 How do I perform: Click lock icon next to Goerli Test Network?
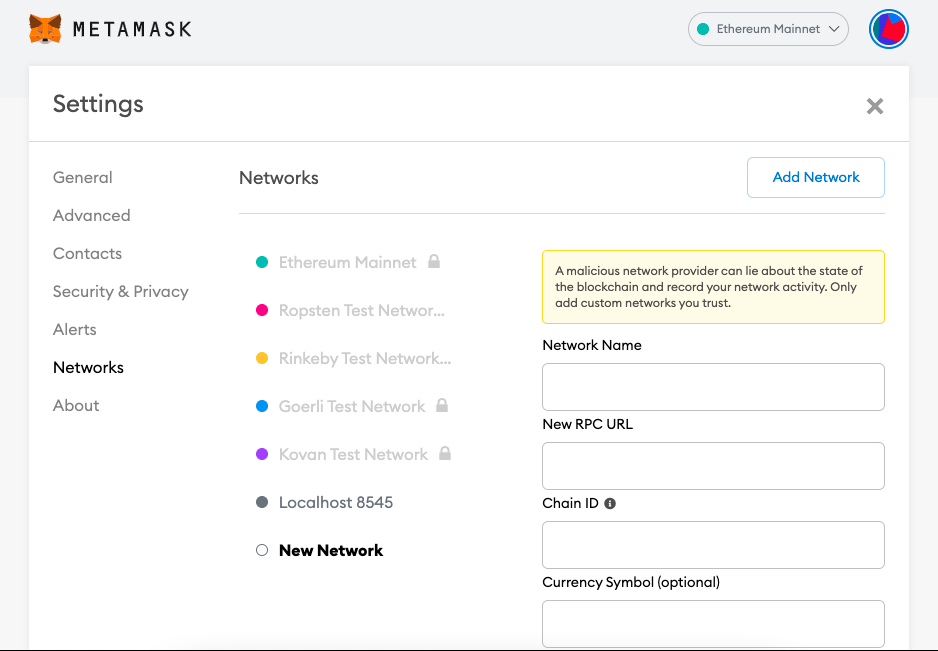[442, 405]
